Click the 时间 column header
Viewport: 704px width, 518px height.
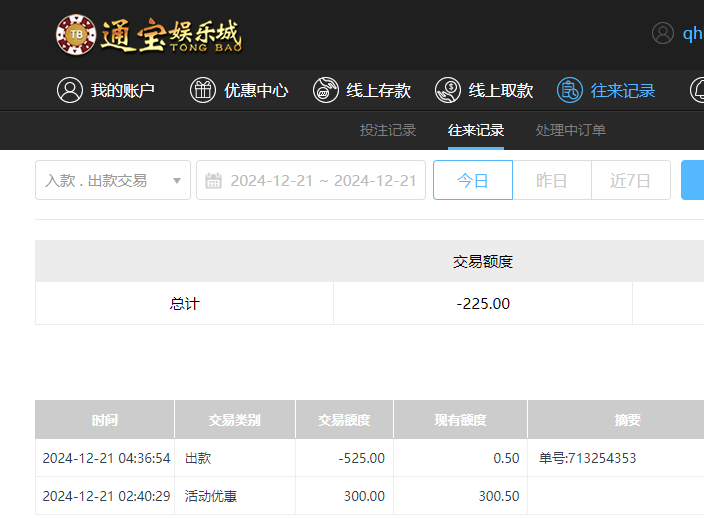click(x=105, y=419)
